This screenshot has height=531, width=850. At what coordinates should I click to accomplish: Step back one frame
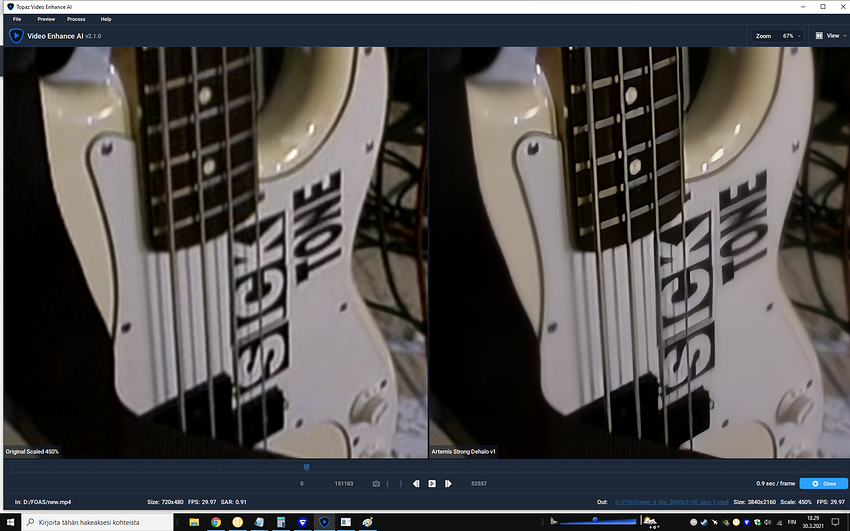point(416,483)
